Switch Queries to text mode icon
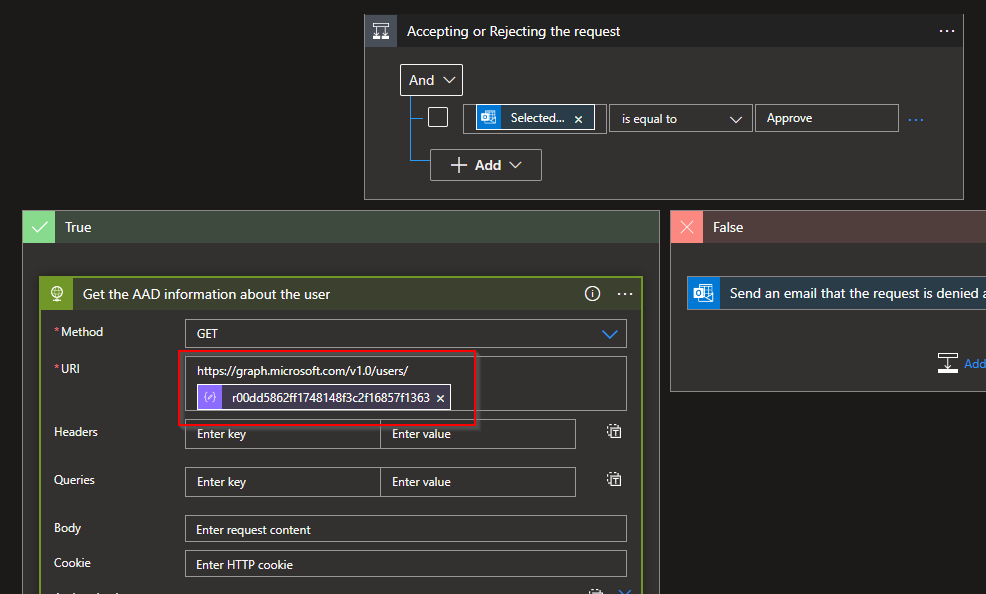 pyautogui.click(x=614, y=479)
